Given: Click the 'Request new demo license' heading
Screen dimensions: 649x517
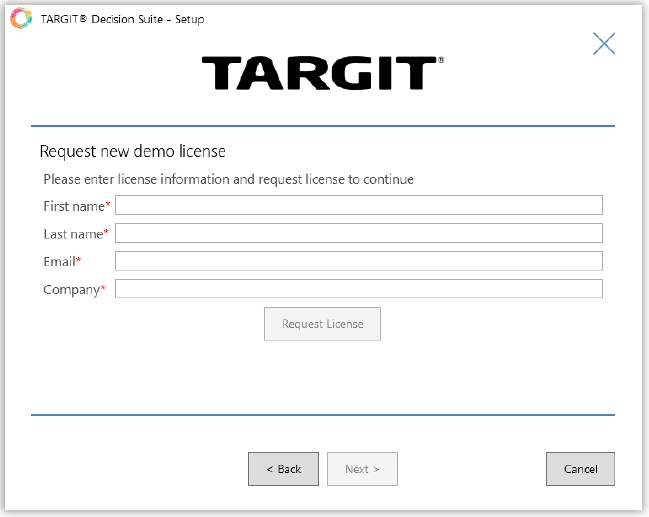Looking at the screenshot, I should 132,151.
